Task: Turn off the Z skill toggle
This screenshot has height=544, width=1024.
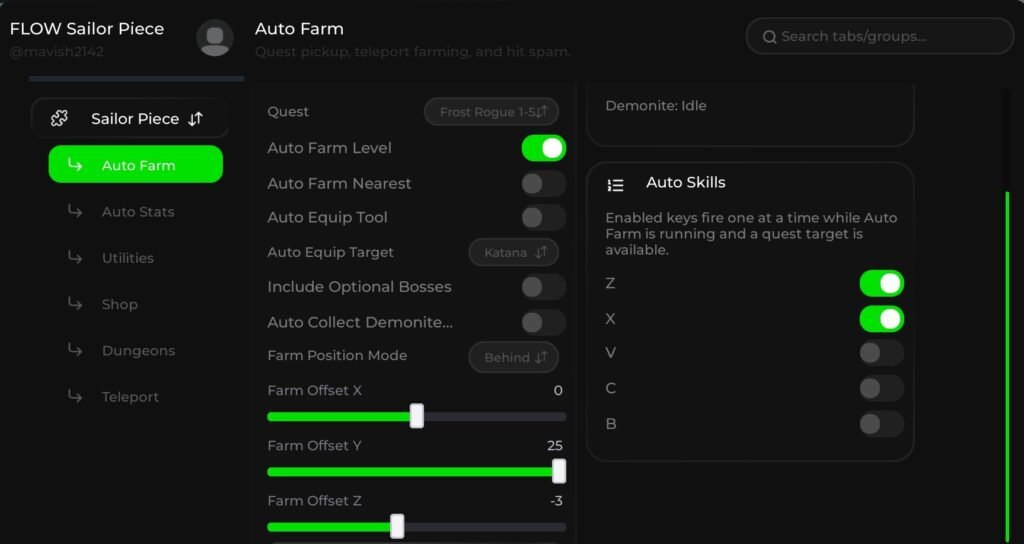Action: [881, 284]
